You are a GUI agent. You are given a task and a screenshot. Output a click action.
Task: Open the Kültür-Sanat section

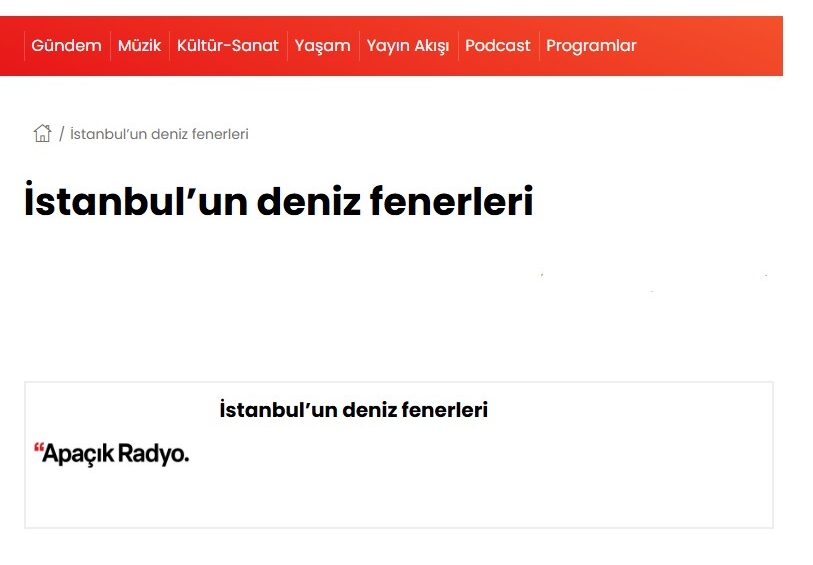(228, 46)
